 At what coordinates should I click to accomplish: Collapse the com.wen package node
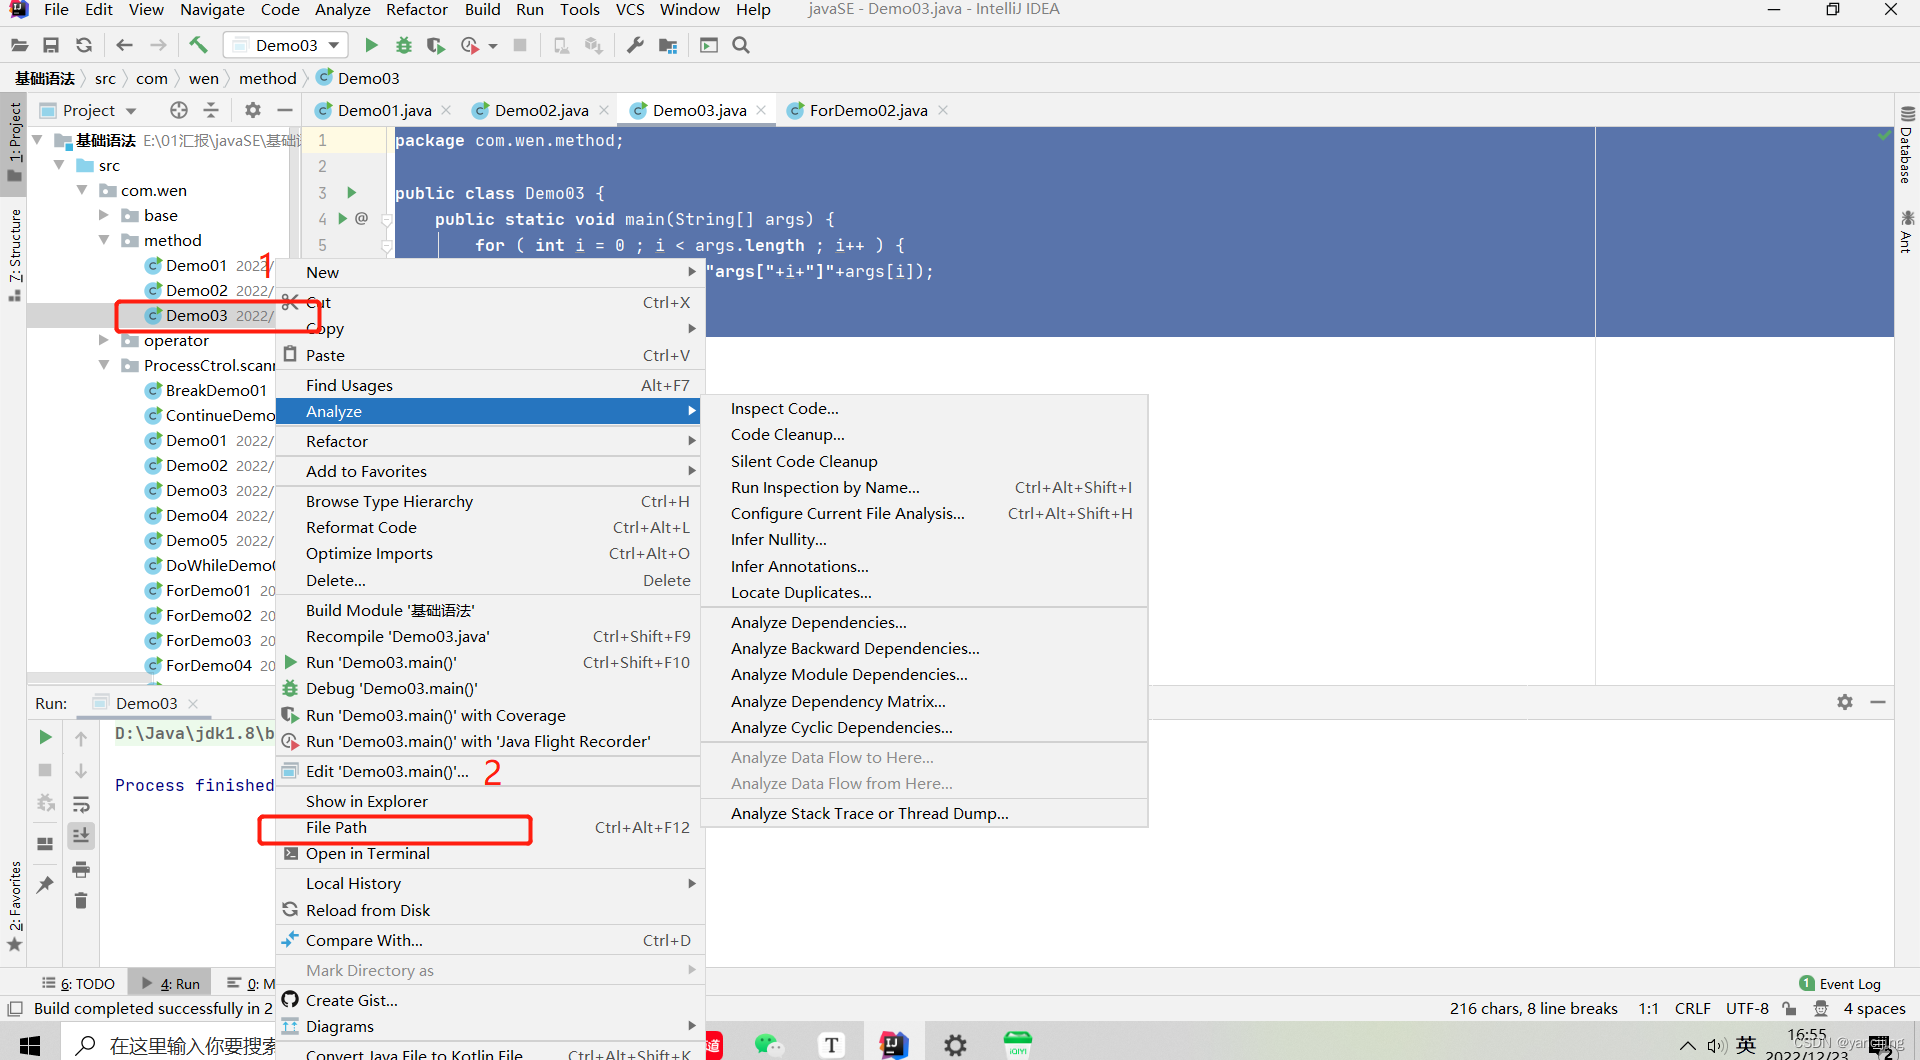click(x=82, y=190)
